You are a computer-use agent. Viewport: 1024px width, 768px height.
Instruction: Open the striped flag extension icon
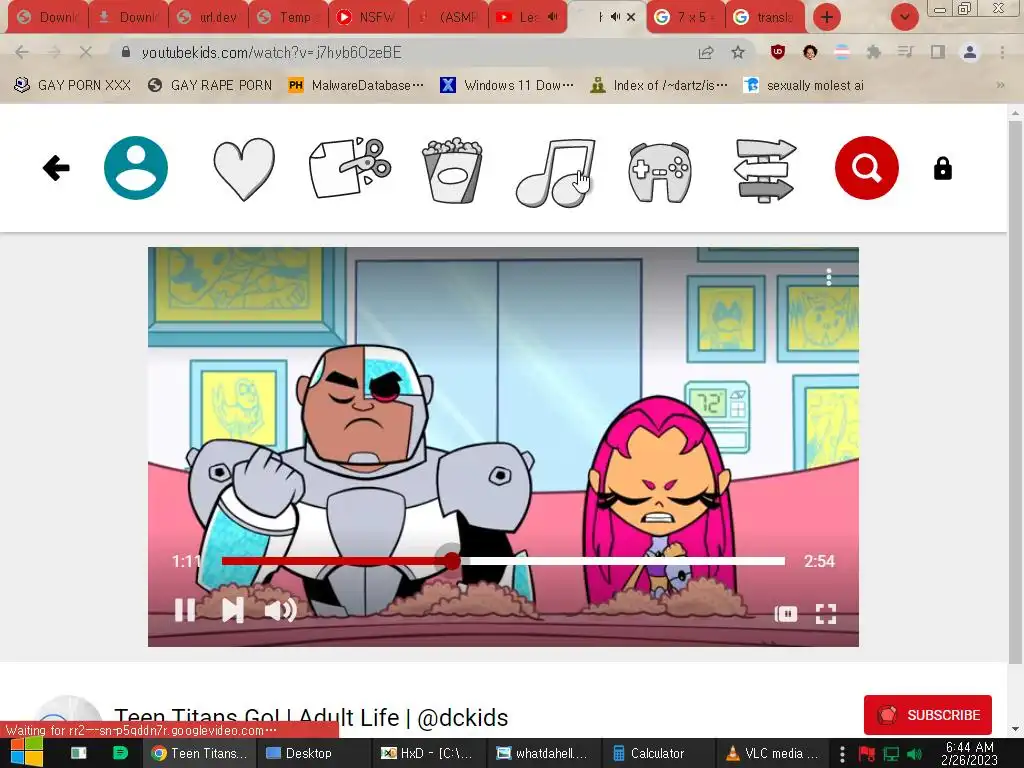pyautogui.click(x=842, y=52)
